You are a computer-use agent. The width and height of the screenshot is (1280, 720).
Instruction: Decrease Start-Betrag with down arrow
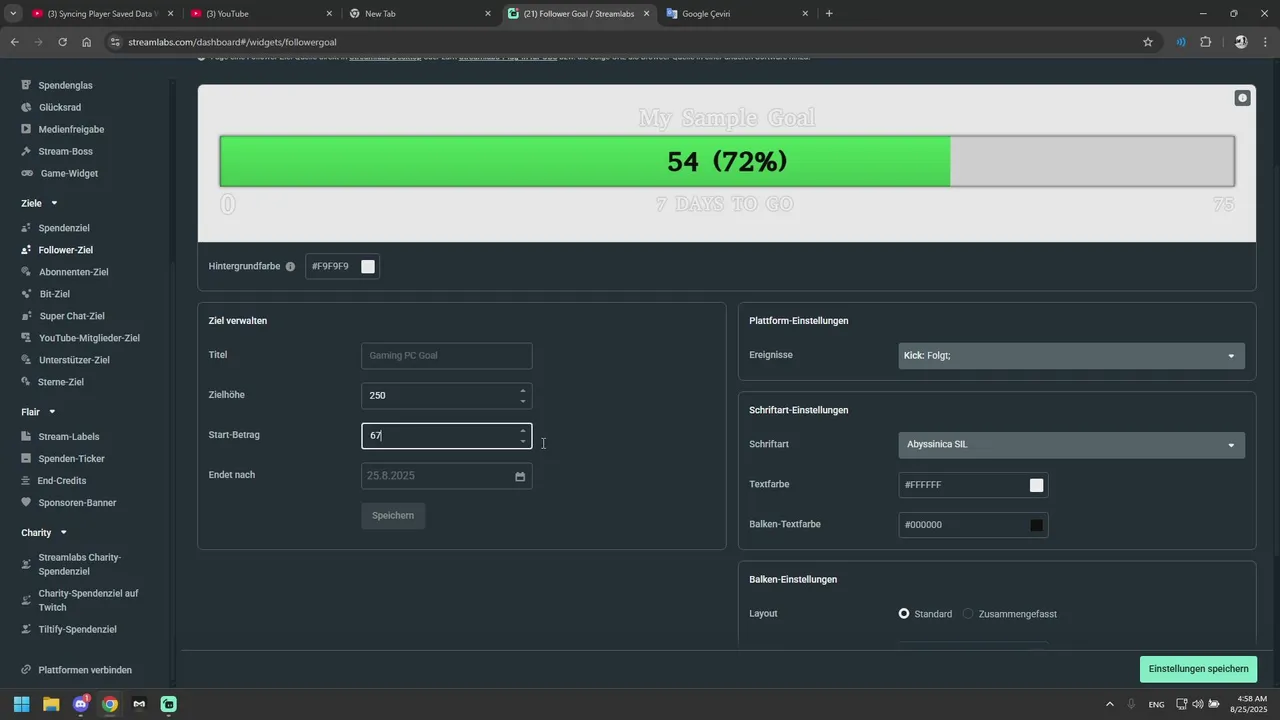[523, 442]
